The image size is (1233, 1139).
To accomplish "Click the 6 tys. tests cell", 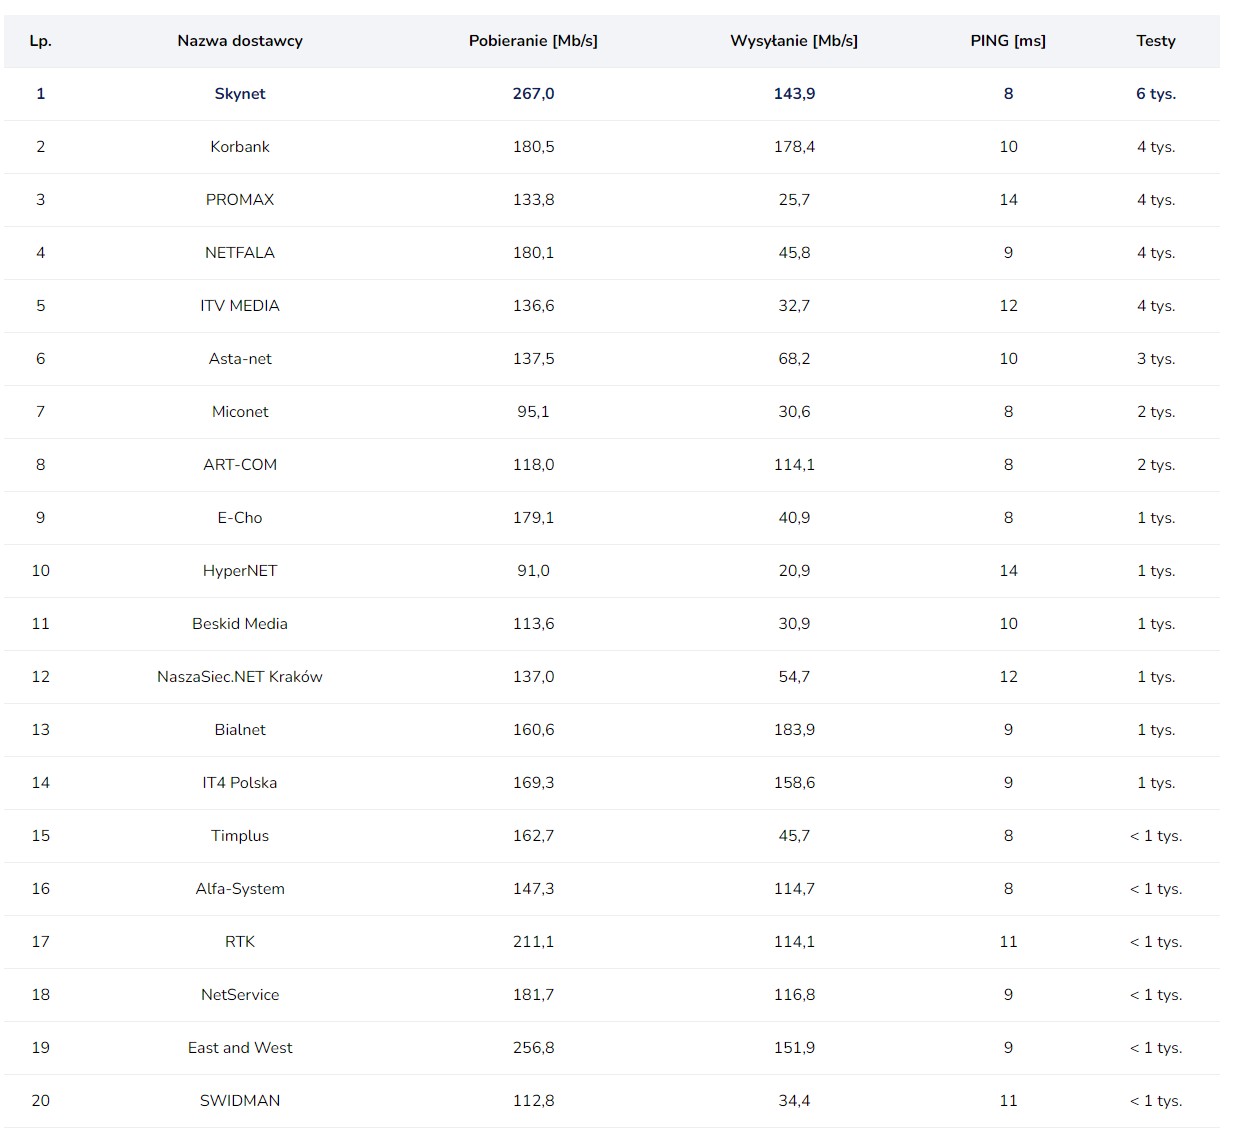I will tap(1155, 94).
